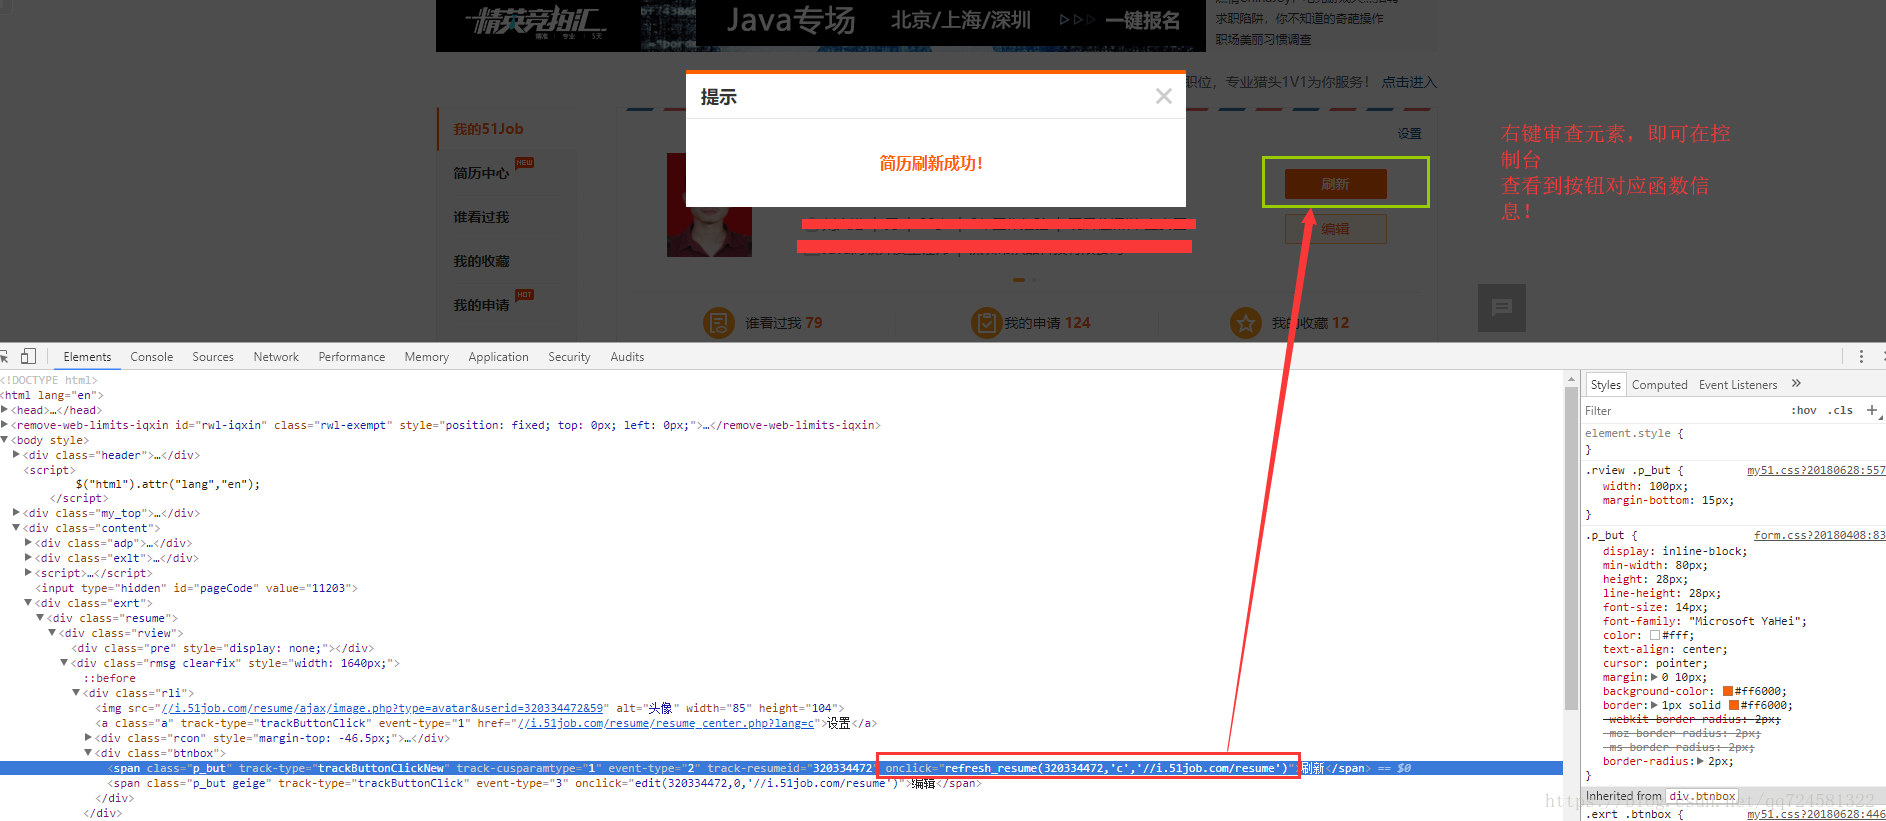Open the 谁看过我 79 stat icon
Image resolution: width=1886 pixels, height=821 pixels.
[x=719, y=323]
